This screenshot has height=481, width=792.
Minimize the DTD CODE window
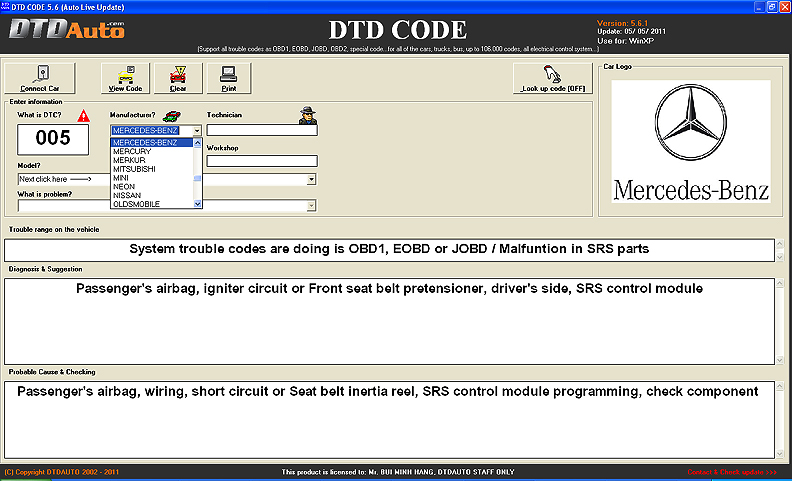(x=760, y=7)
